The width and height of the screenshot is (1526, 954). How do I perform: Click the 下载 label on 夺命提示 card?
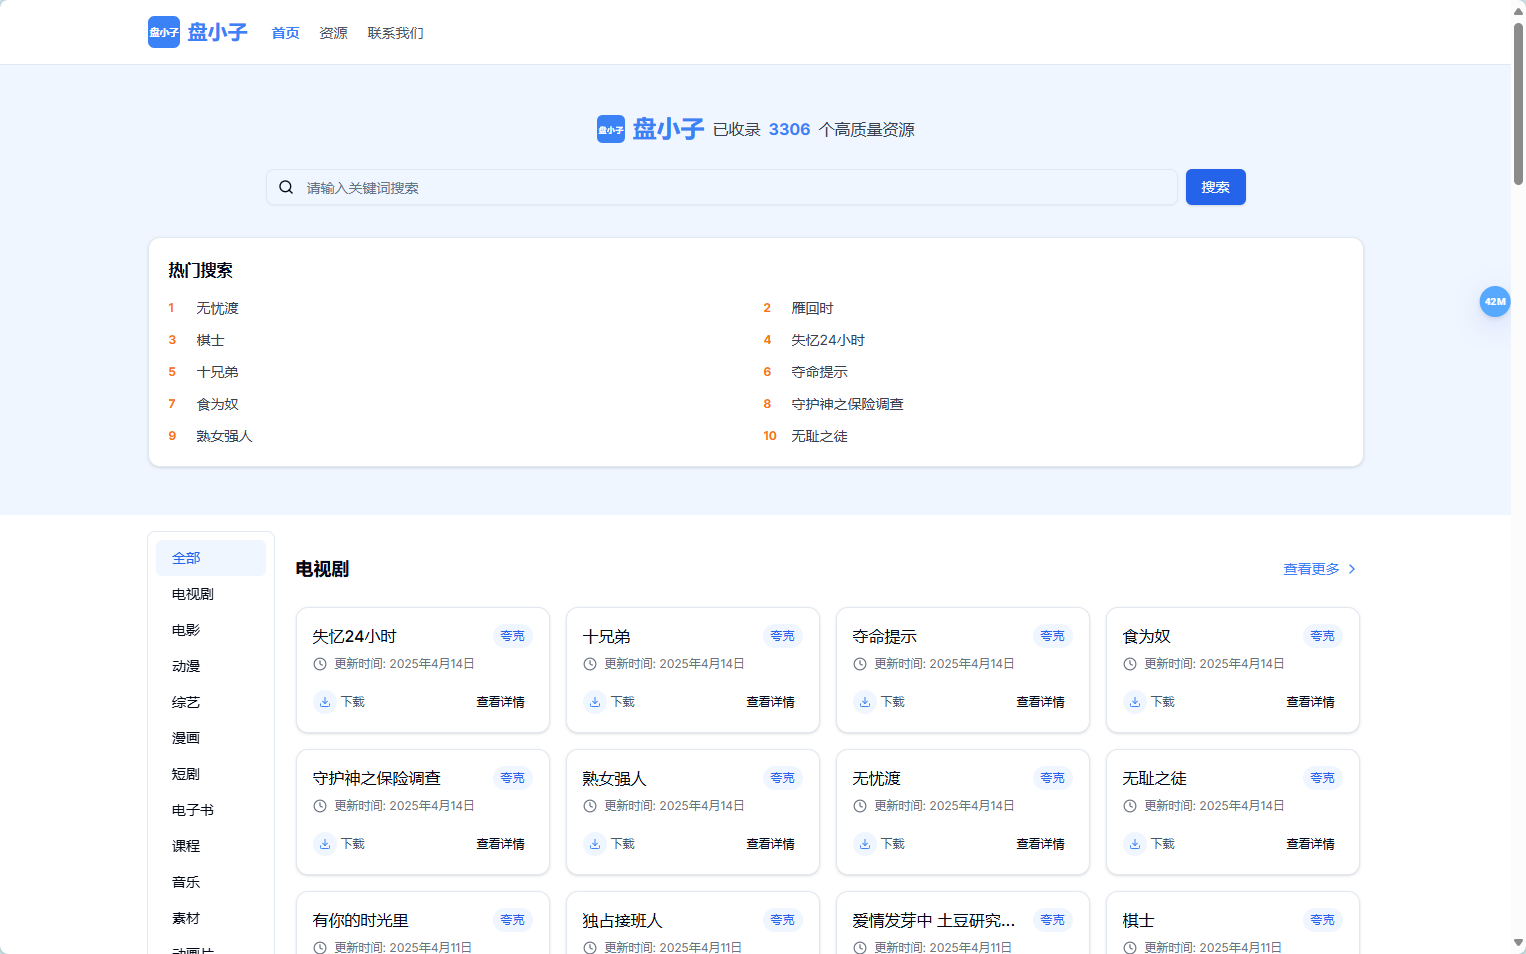pos(893,702)
